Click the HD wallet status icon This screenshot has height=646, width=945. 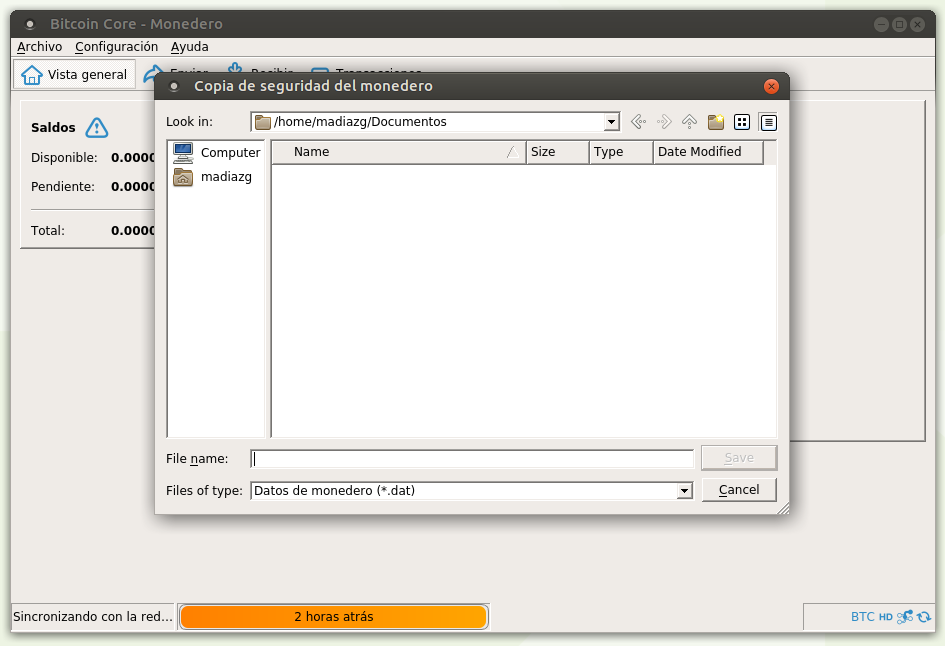click(885, 617)
